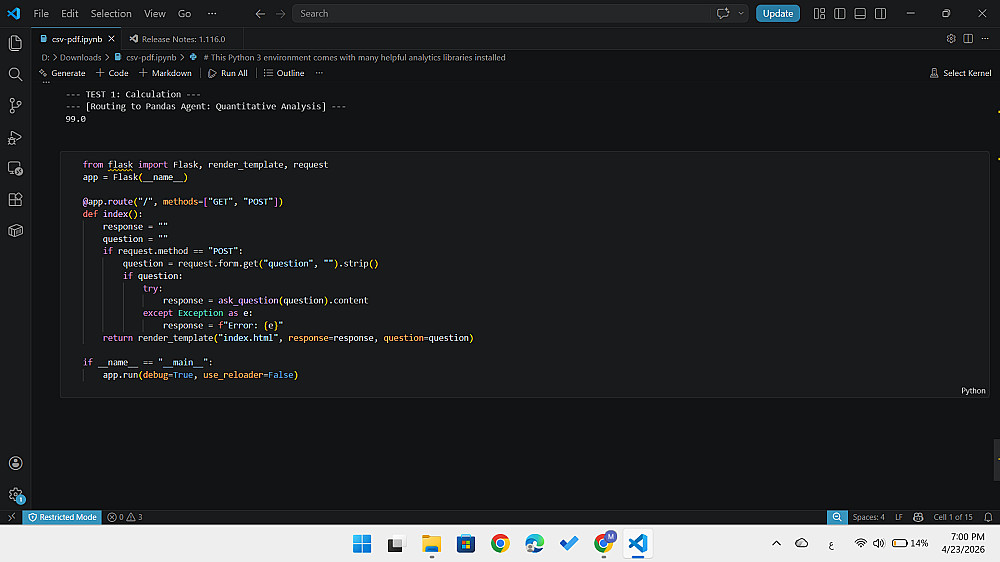
Task: Open the File menu
Action: pos(41,13)
